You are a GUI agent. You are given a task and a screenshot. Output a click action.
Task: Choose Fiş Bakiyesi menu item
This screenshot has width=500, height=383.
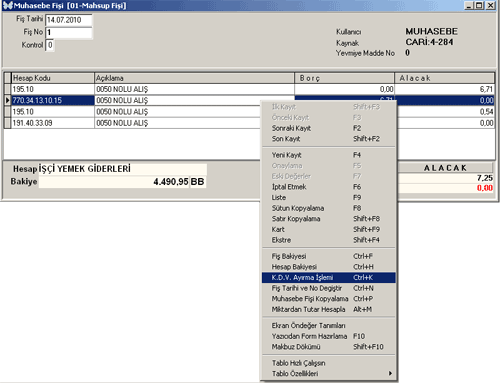click(x=328, y=256)
